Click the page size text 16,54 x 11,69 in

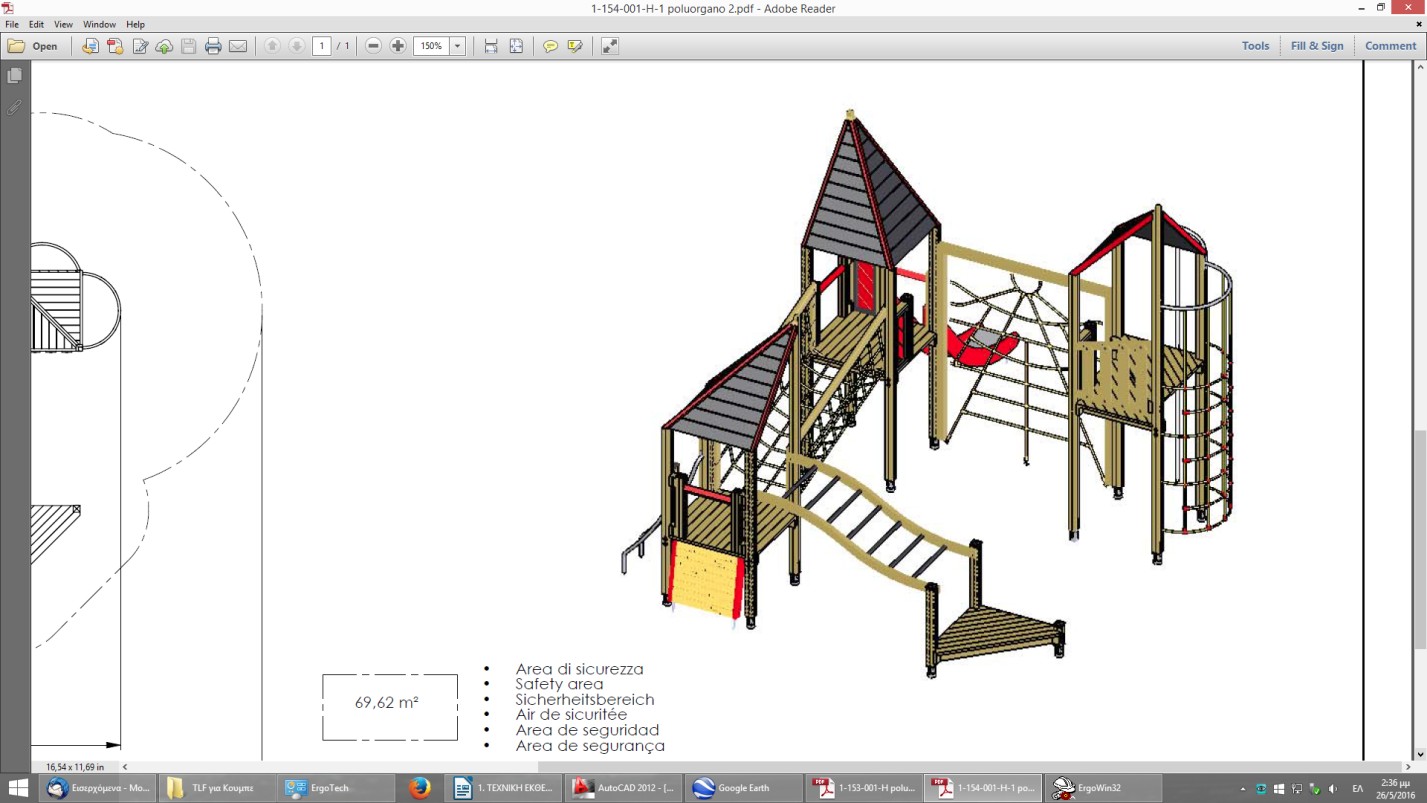[x=75, y=767]
